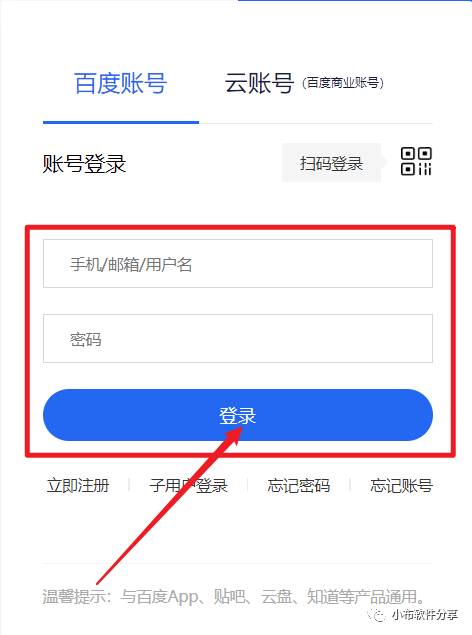Click the (百度商业账号) subtitle text
Viewport: 472px width, 635px height.
[x=343, y=83]
